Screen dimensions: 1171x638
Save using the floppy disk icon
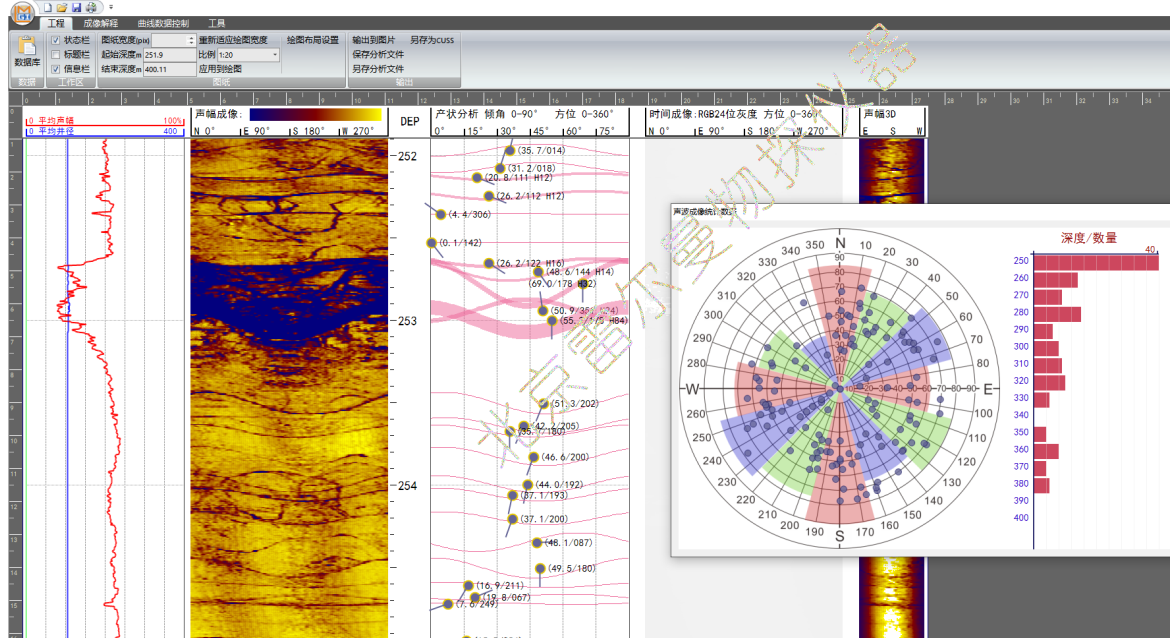76,7
